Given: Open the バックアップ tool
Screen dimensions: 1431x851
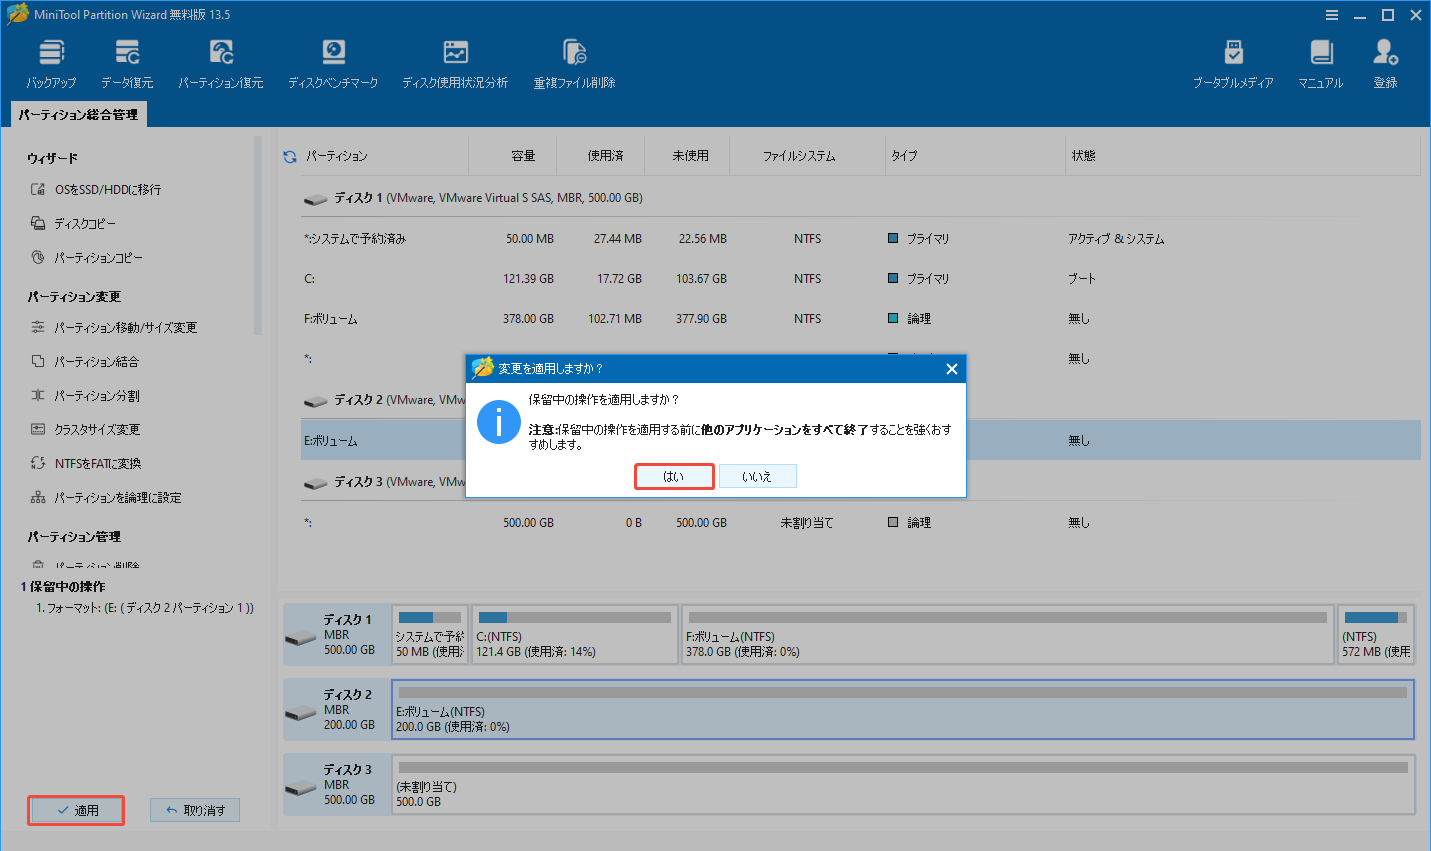Looking at the screenshot, I should [x=51, y=62].
